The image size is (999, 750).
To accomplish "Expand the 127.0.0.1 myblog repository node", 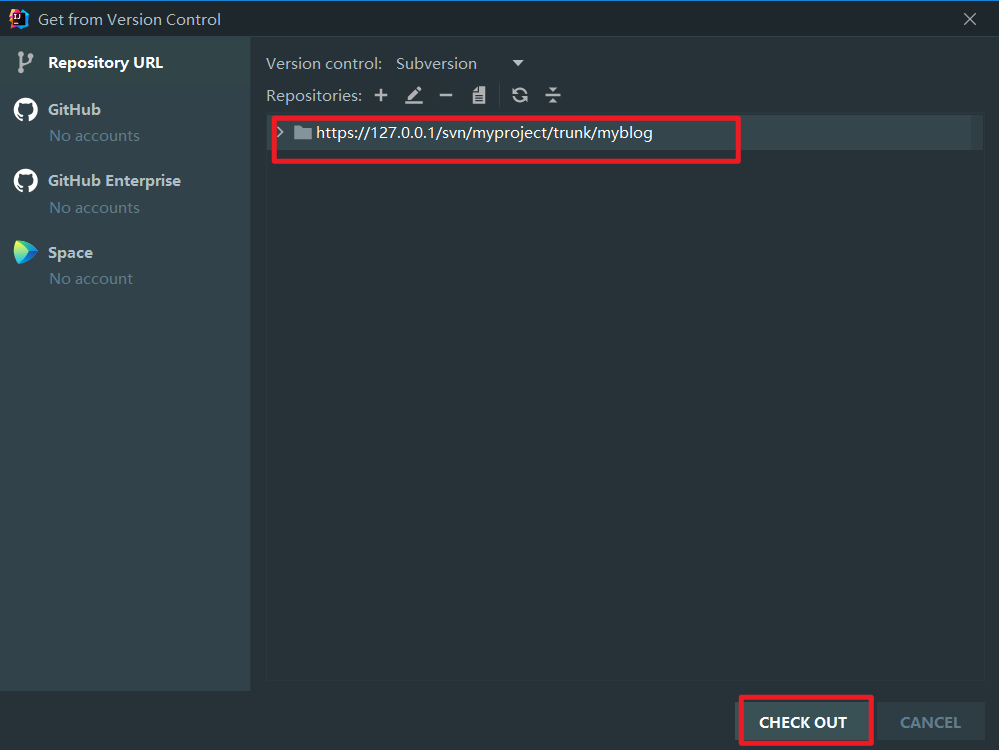I will coord(280,132).
